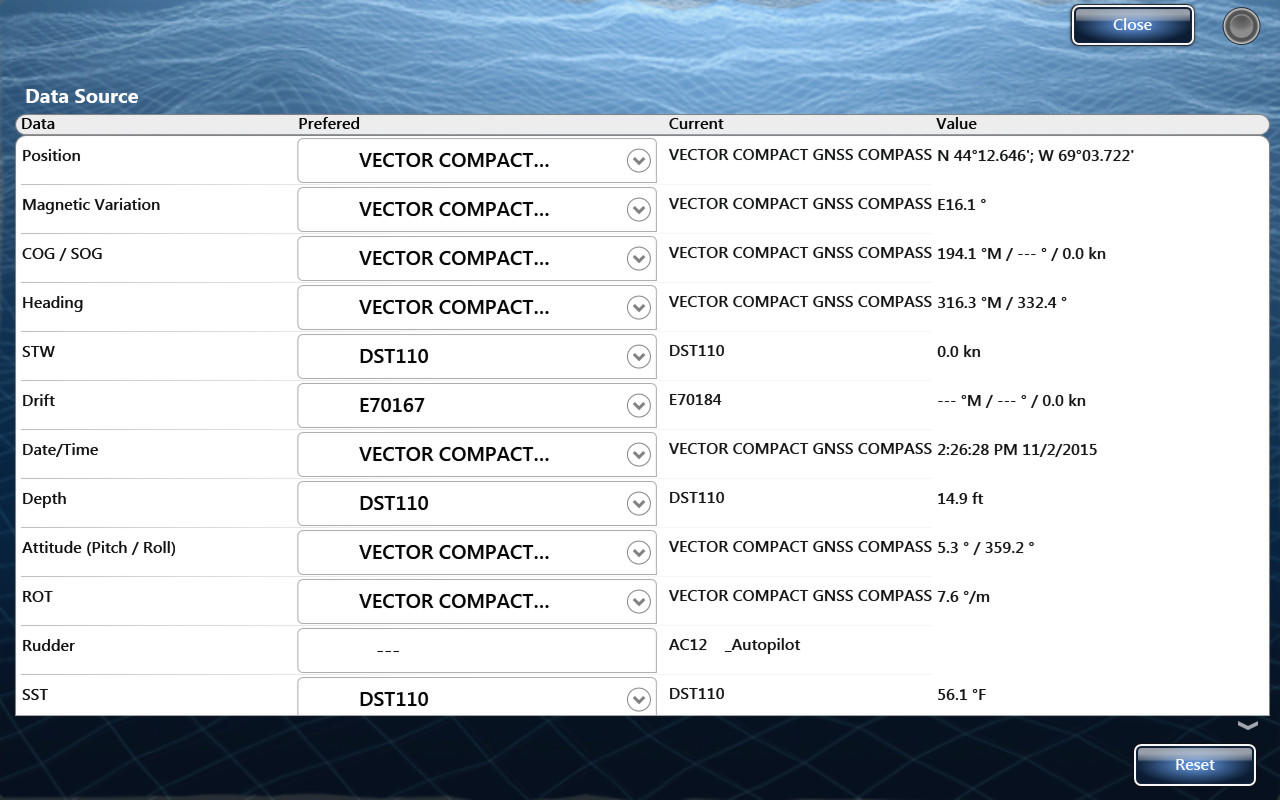Viewport: 1280px width, 800px height.
Task: Click the Position row label
Action: tap(51, 155)
